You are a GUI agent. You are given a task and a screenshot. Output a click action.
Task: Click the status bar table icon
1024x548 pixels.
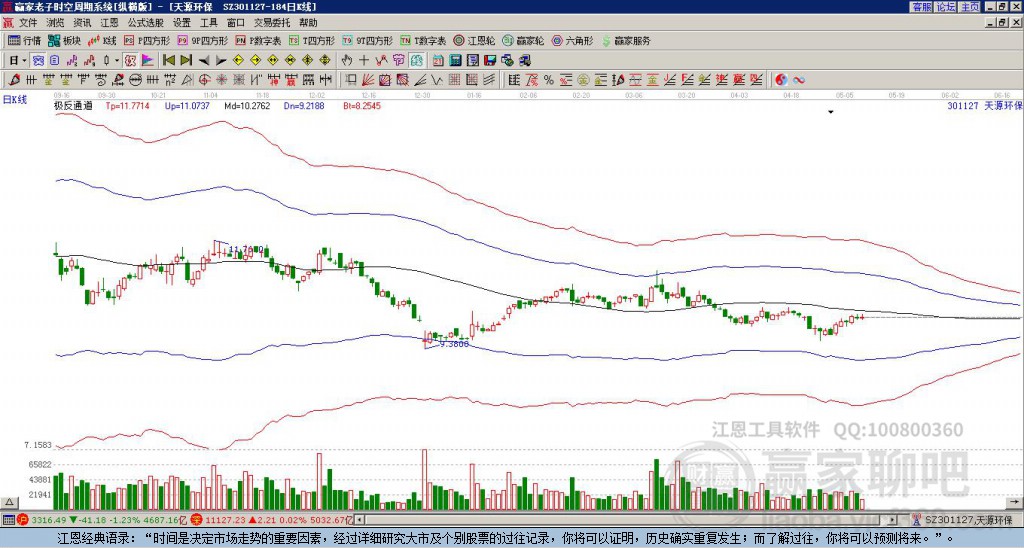click(x=8, y=520)
